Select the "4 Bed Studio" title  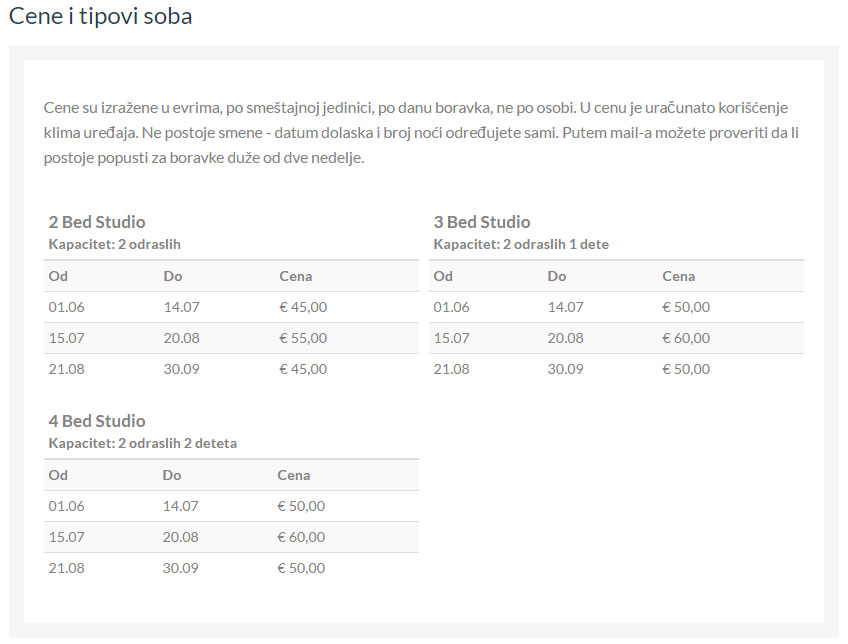point(97,421)
